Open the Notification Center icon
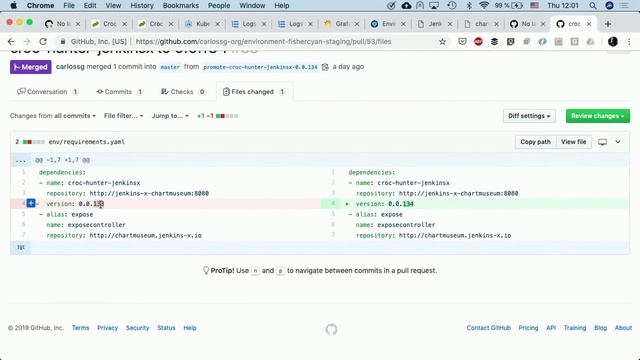 click(624, 5)
